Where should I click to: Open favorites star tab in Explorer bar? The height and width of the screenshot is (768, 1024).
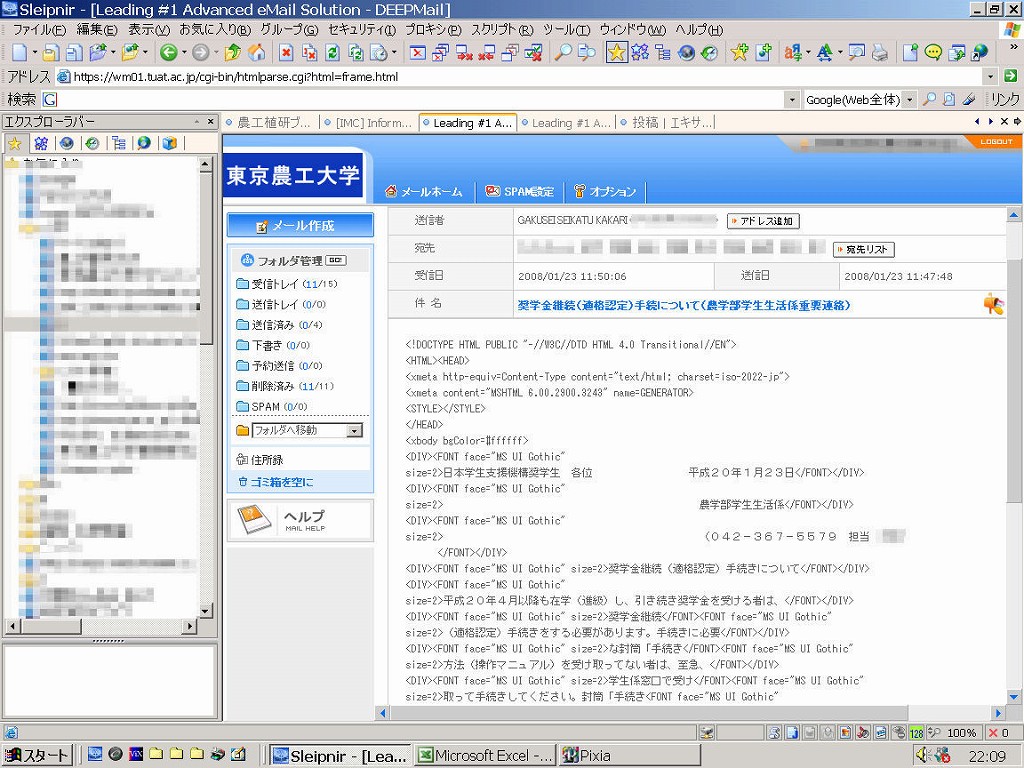(x=14, y=143)
